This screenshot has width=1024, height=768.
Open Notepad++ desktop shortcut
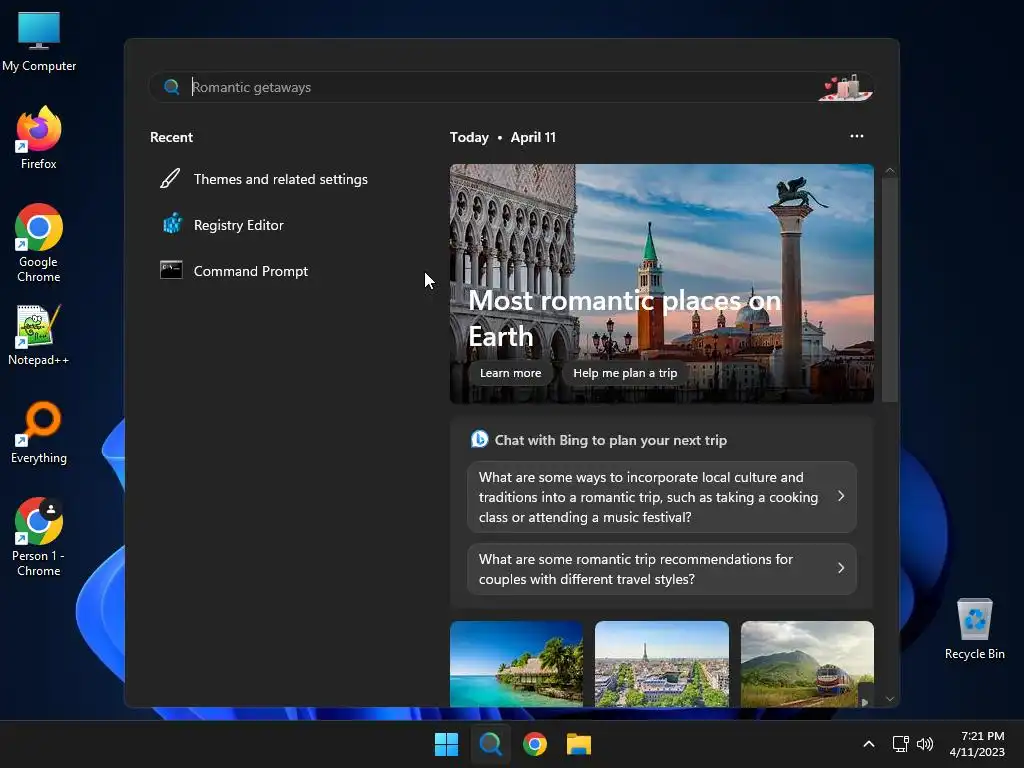click(39, 335)
